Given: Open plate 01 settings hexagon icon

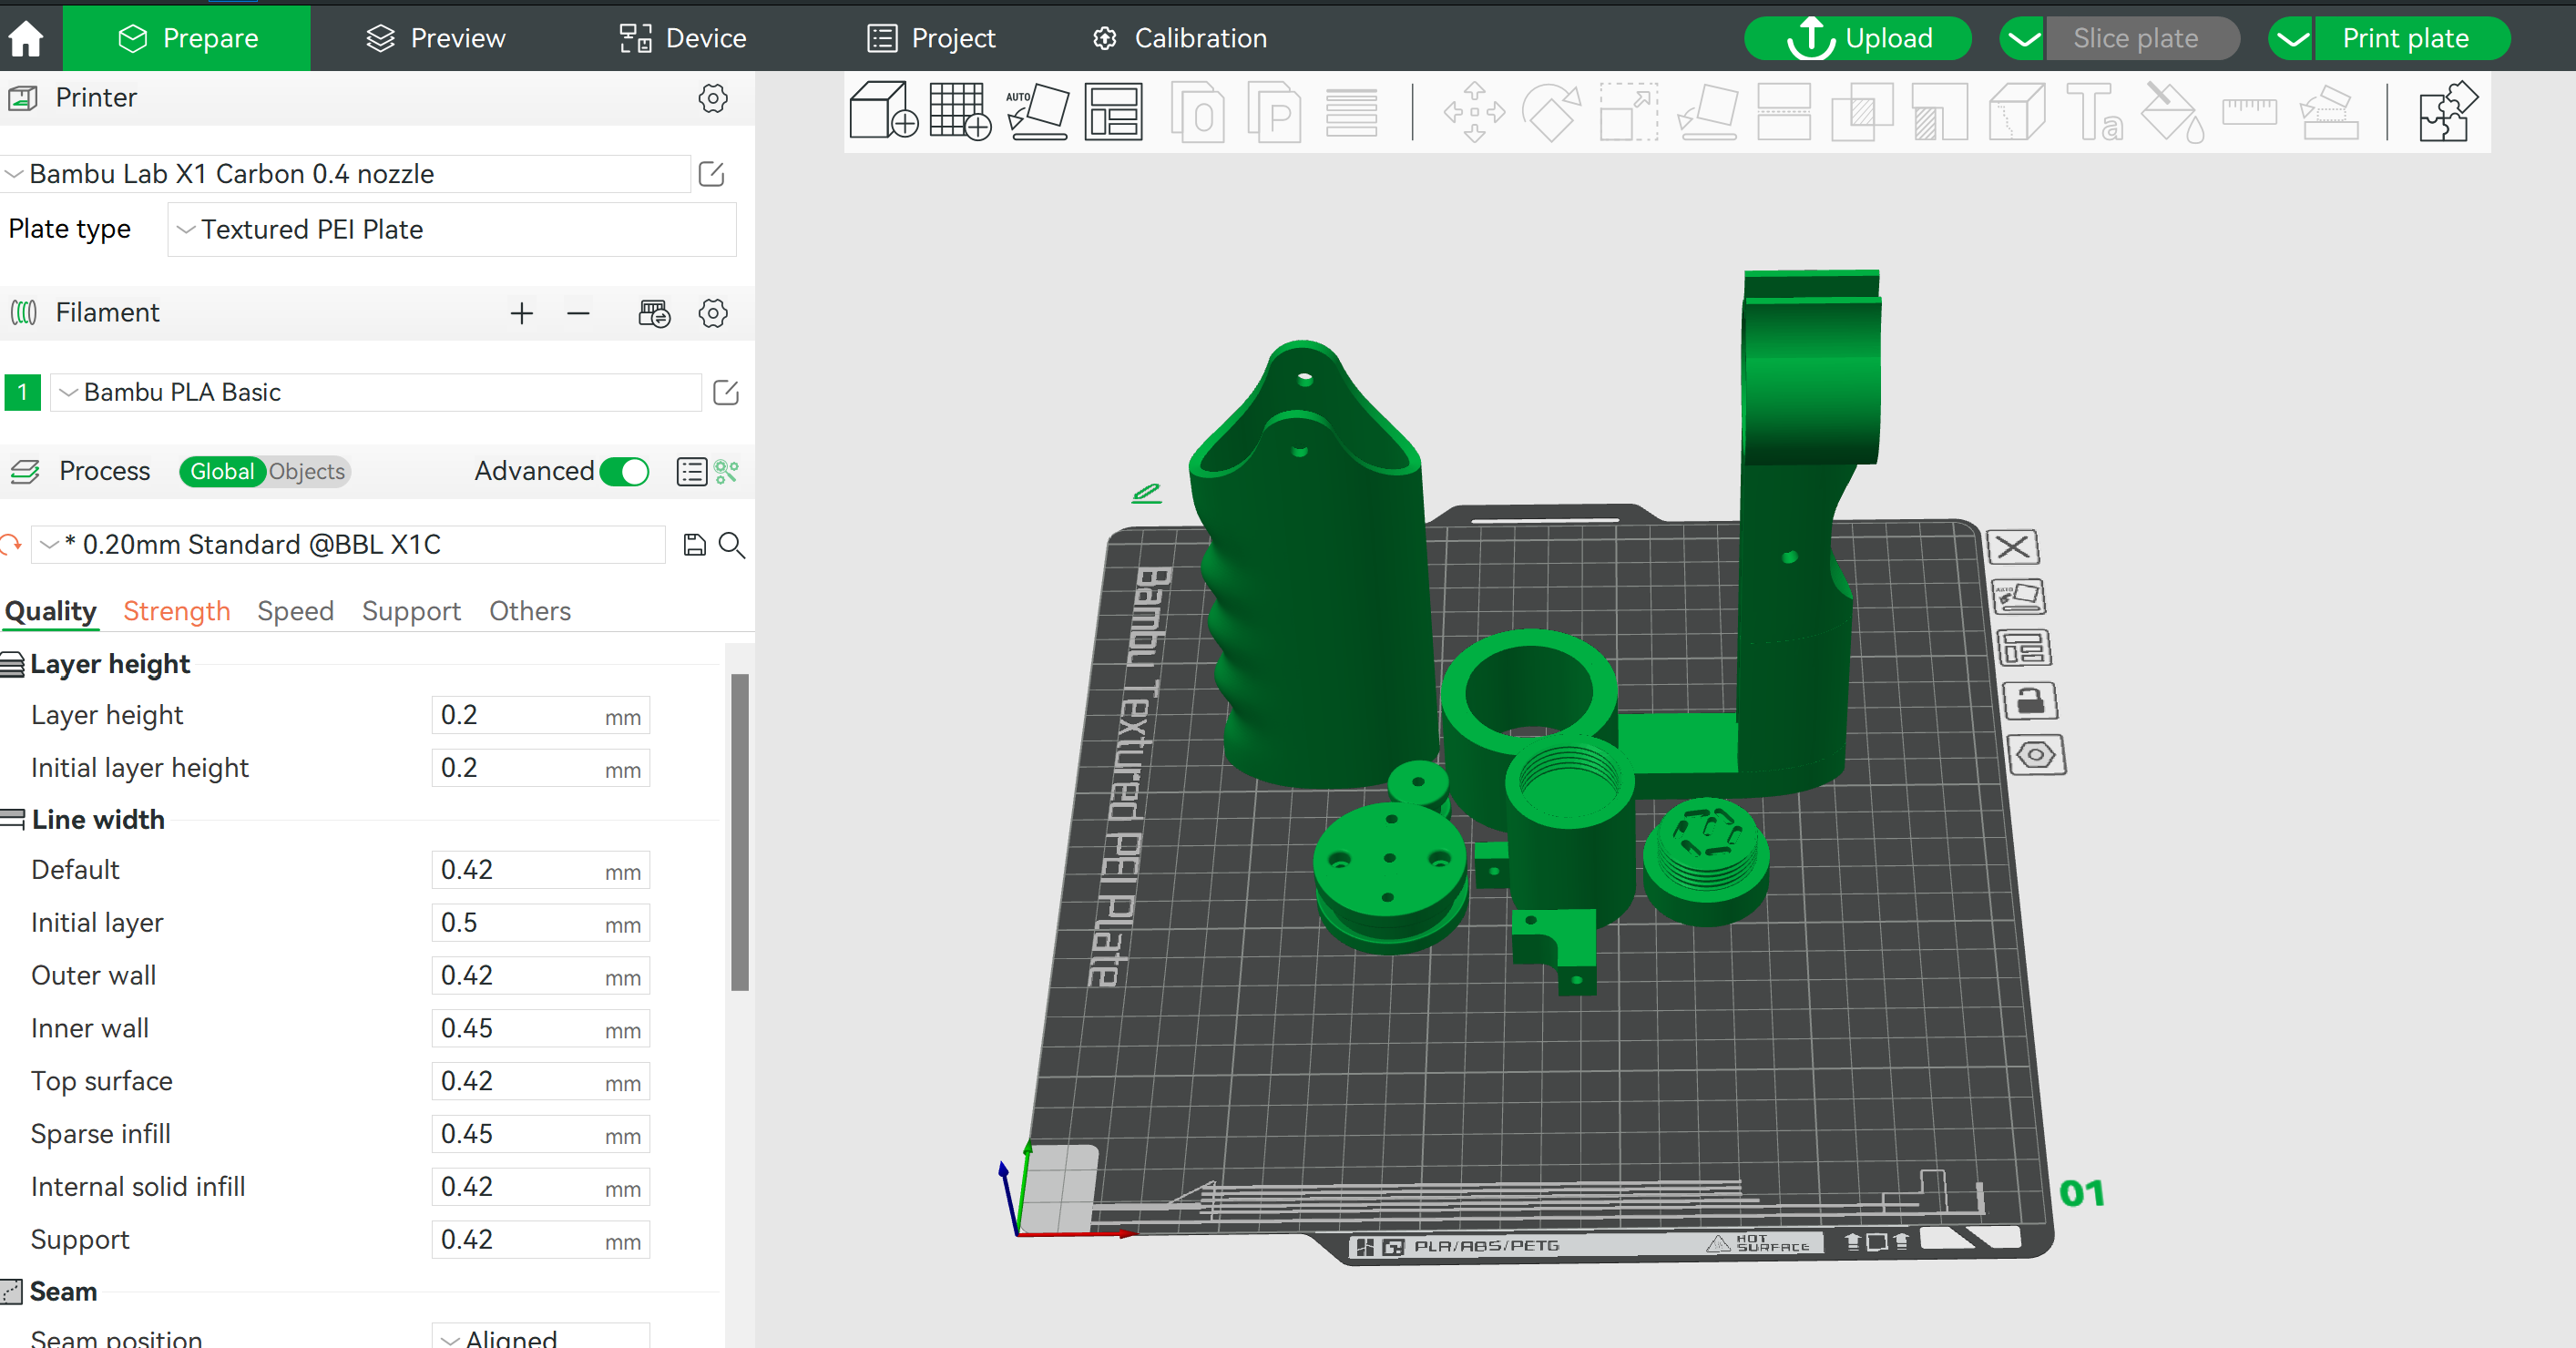Looking at the screenshot, I should pos(2036,754).
